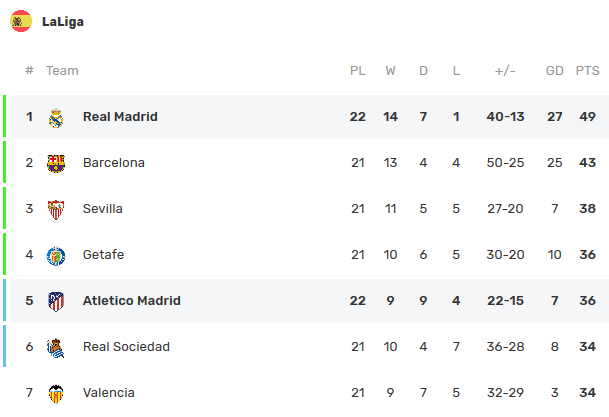The width and height of the screenshot is (609, 417).
Task: Open the LaLiga league title link
Action: (x=63, y=22)
